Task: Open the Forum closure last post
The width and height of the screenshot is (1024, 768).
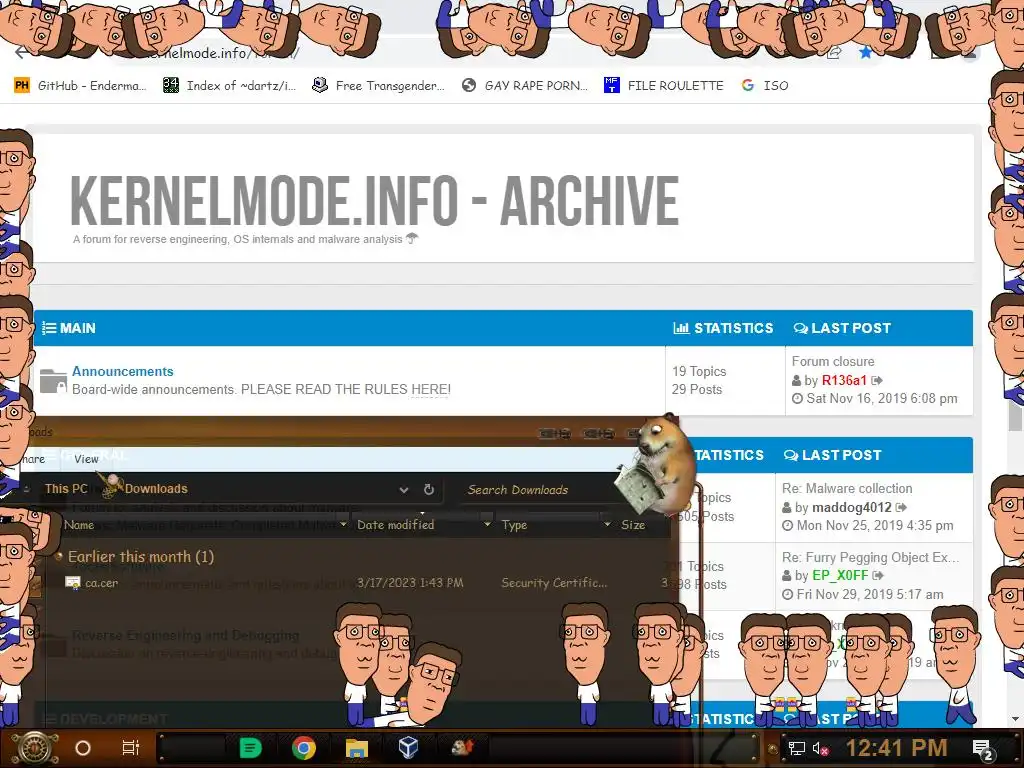Action: [833, 361]
